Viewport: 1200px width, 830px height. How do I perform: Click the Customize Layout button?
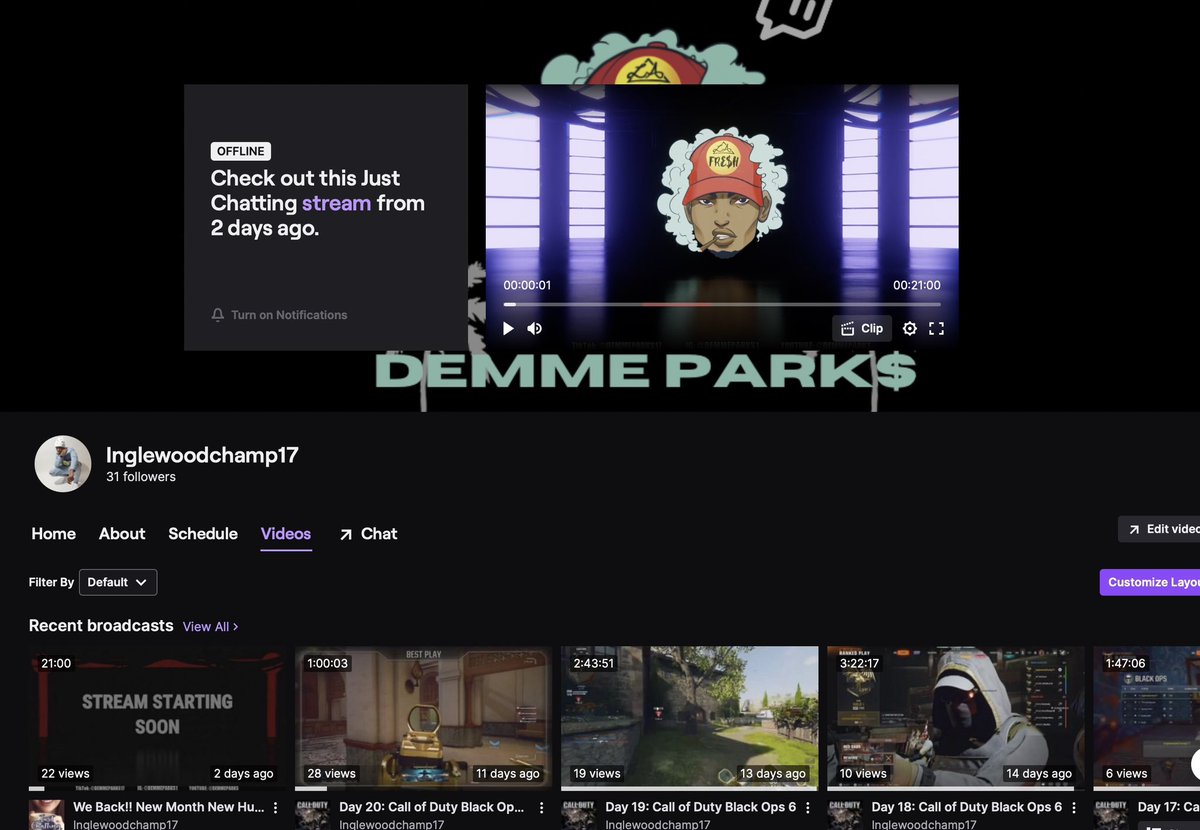tap(1150, 582)
